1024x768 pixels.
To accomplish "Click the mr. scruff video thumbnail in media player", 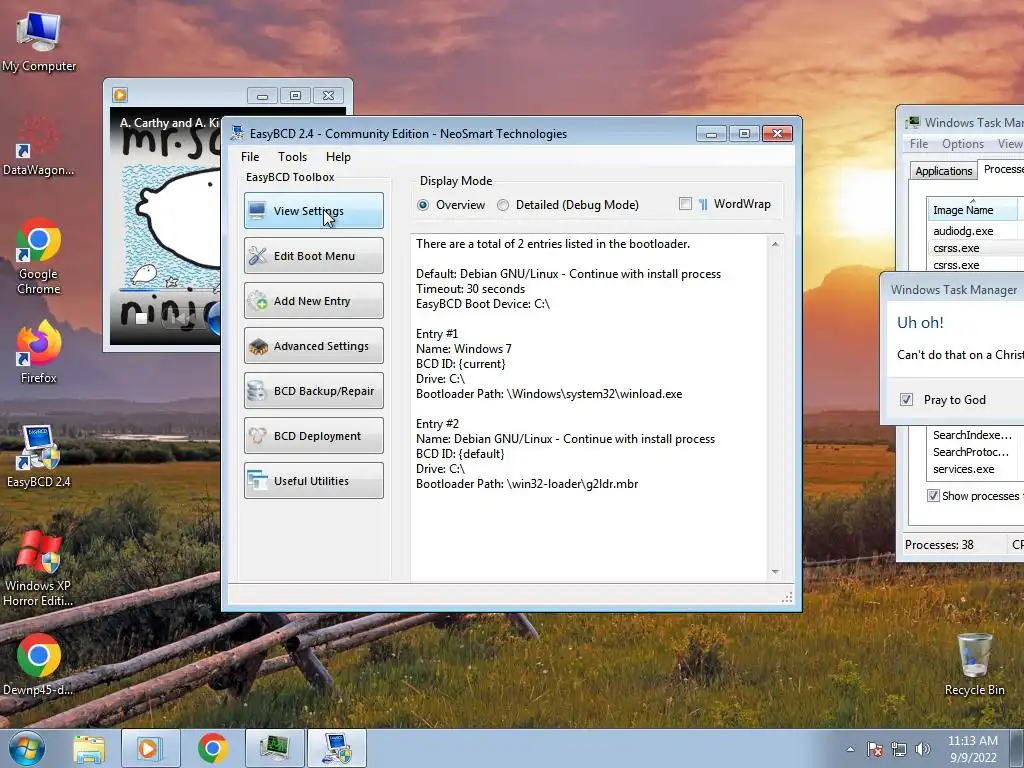I will point(165,227).
